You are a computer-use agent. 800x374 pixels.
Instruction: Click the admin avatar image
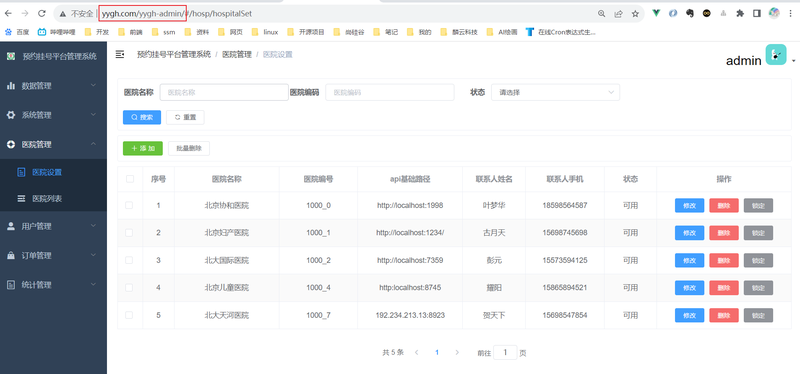point(776,55)
